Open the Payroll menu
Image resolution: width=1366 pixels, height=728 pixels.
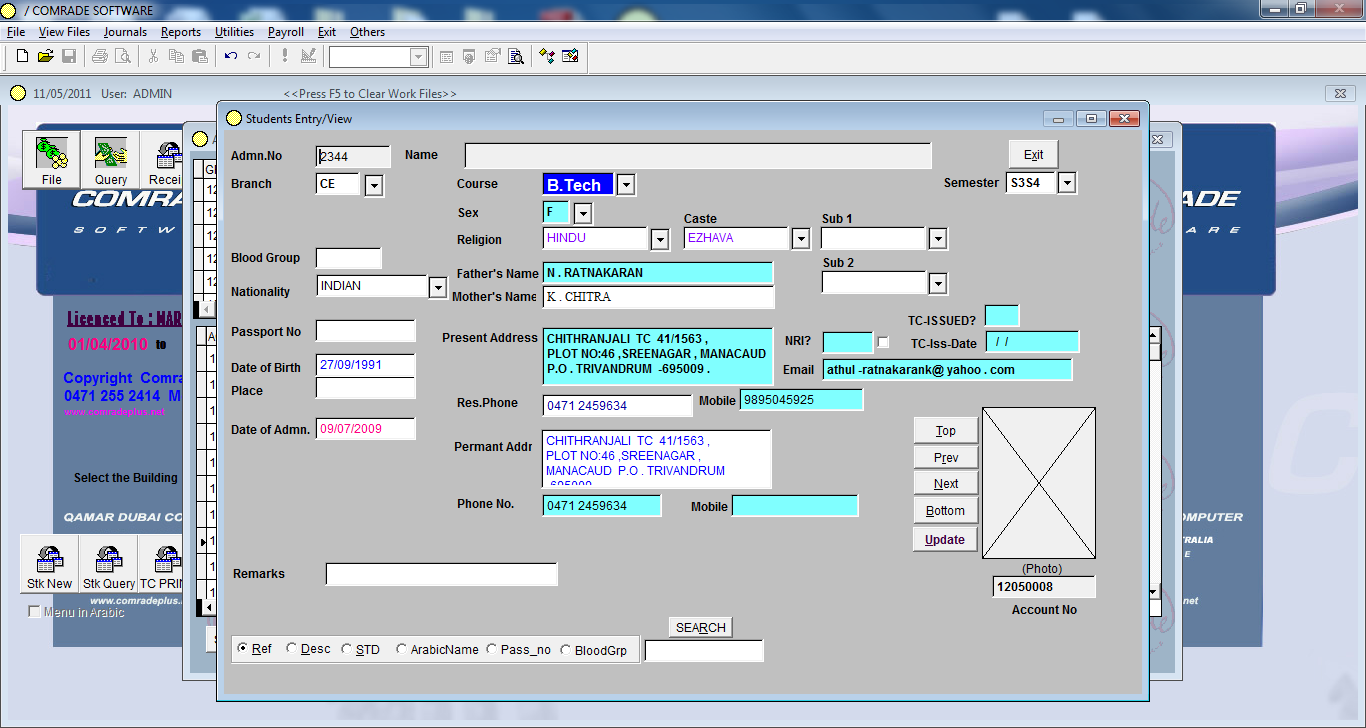(286, 31)
